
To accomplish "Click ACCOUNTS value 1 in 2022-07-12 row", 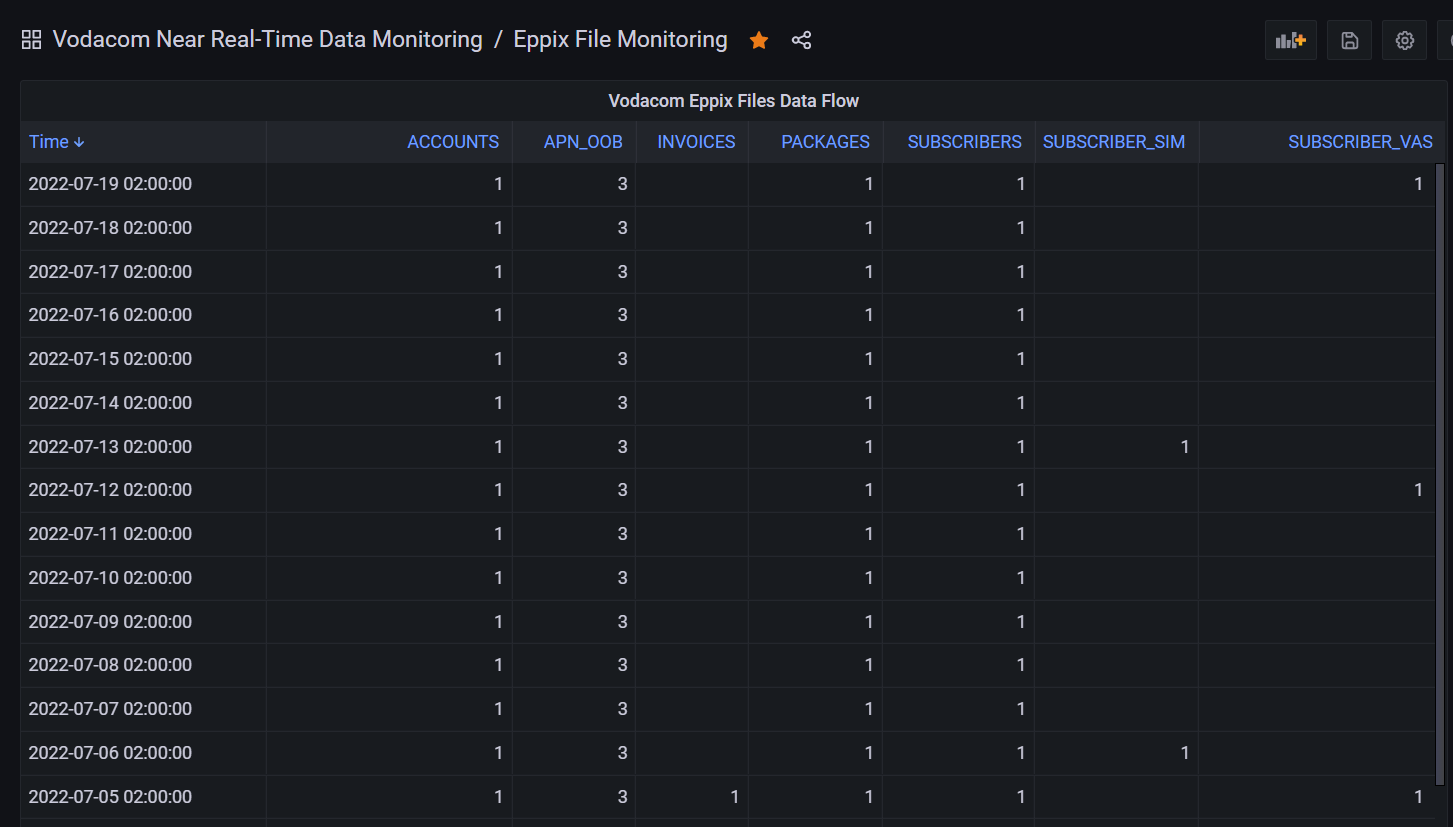I will (498, 490).
